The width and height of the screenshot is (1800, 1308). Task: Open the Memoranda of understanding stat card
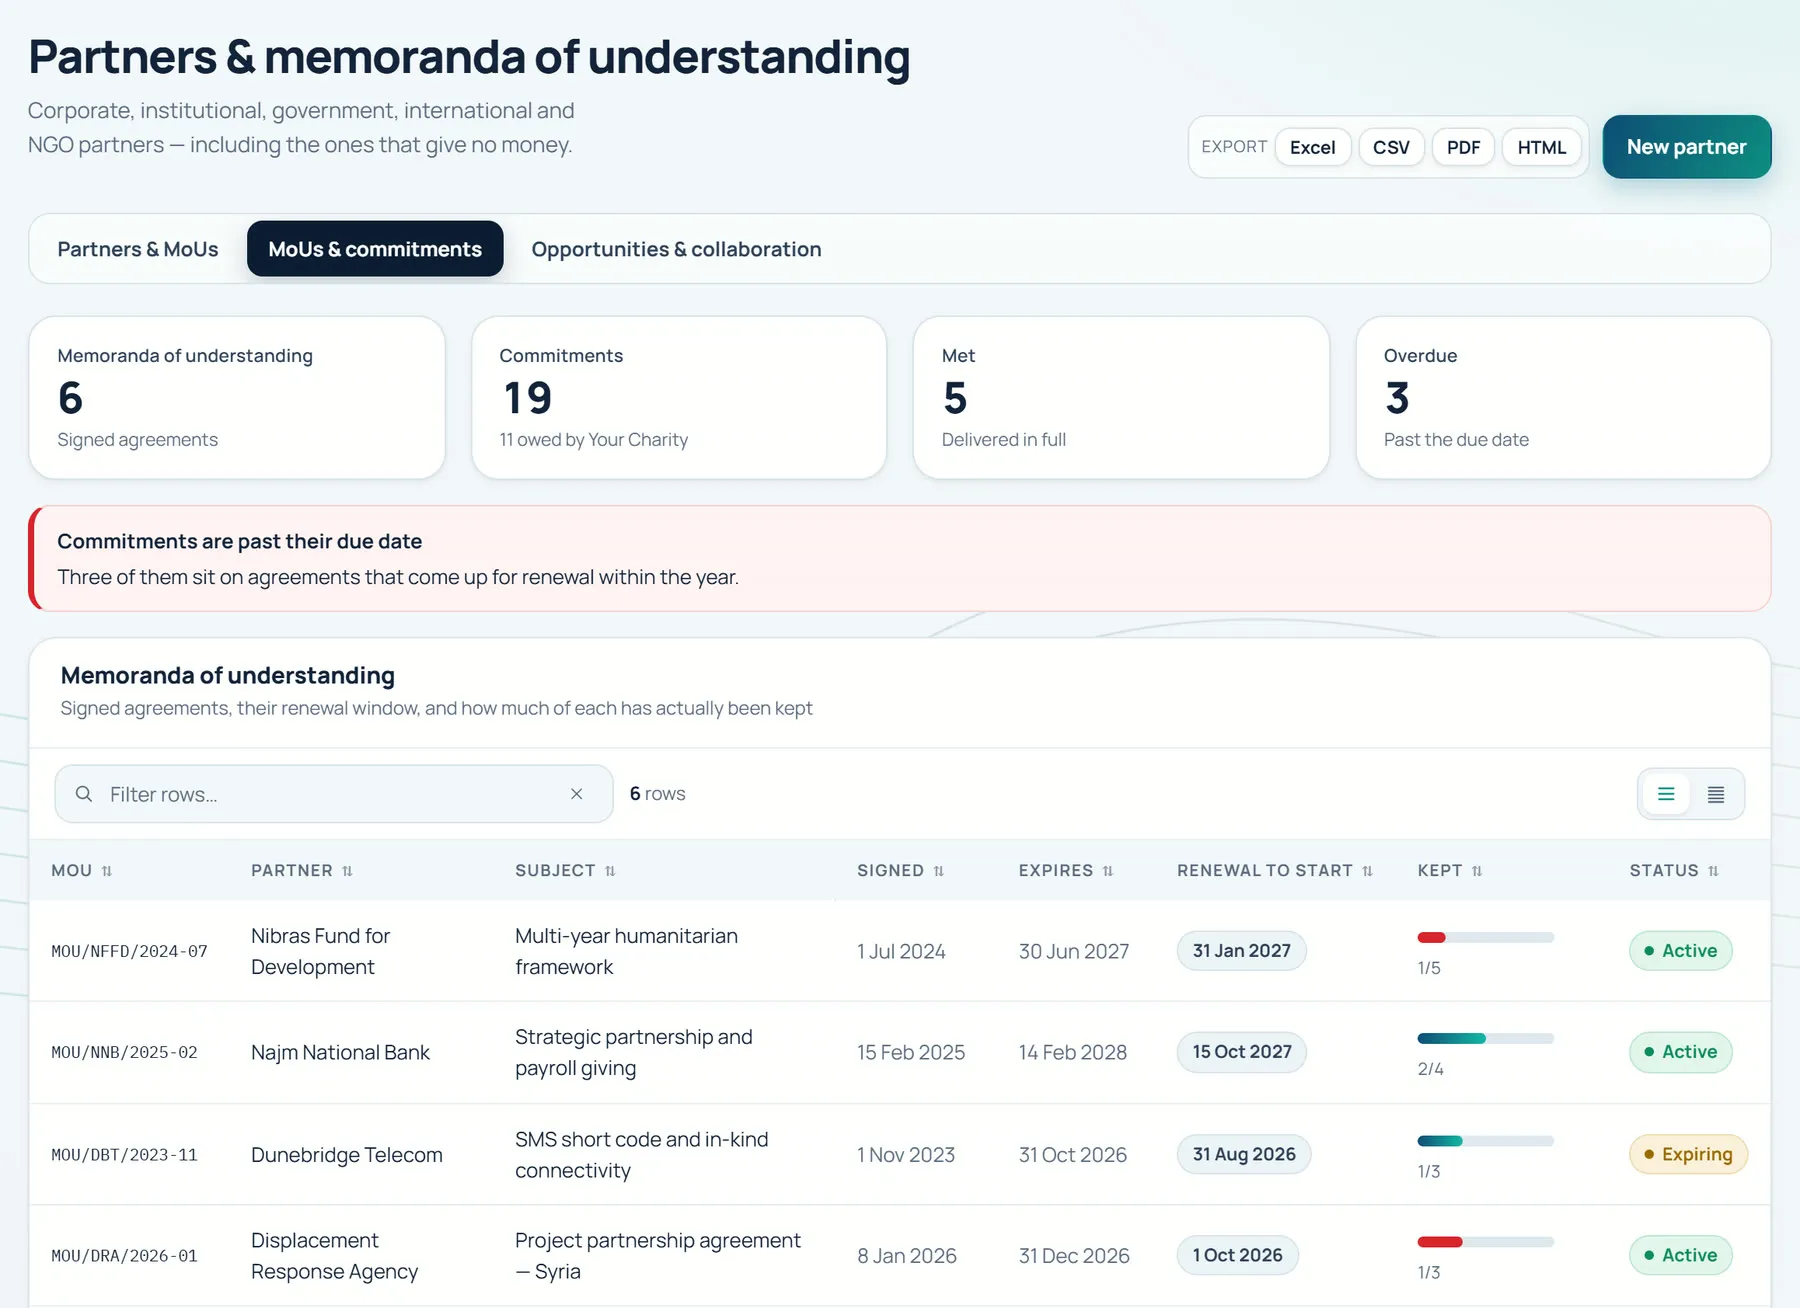click(237, 398)
